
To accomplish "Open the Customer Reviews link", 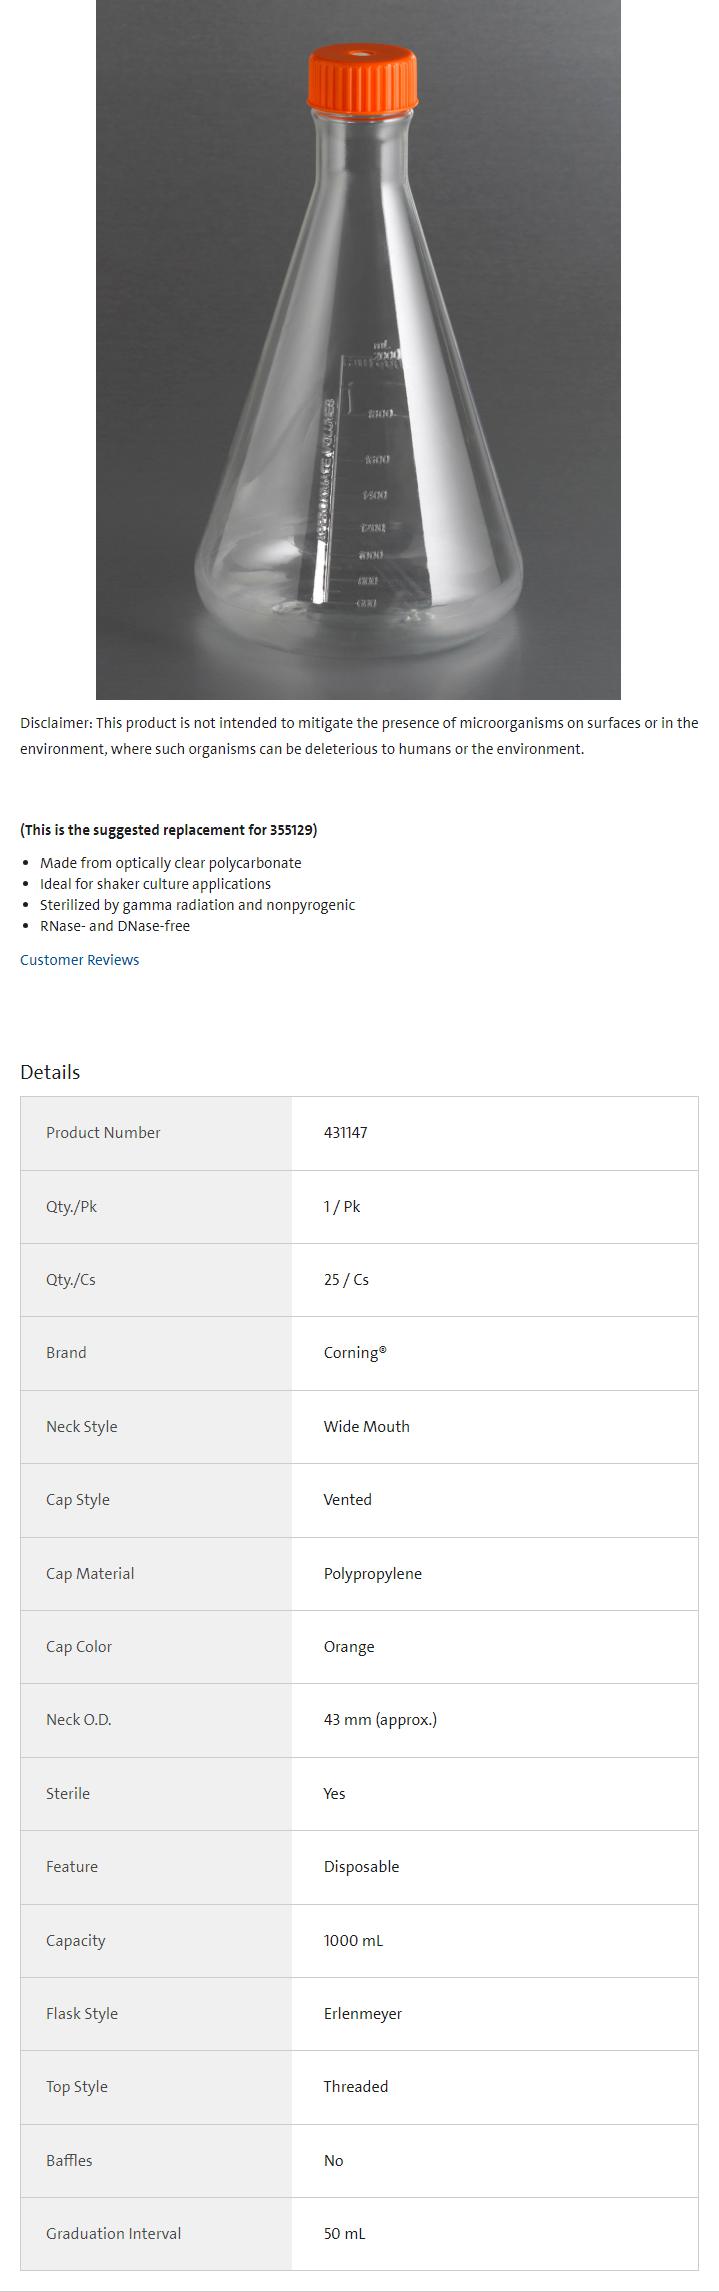I will [x=80, y=960].
